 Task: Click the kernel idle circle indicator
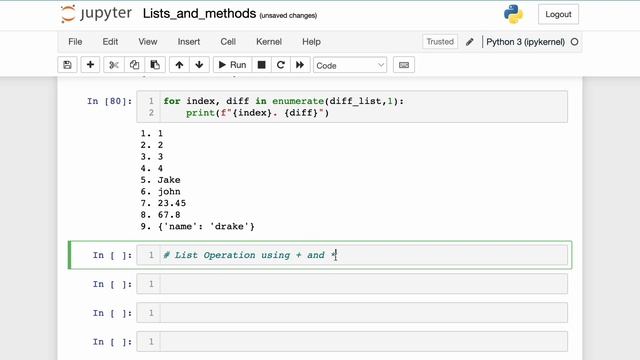(x=574, y=42)
